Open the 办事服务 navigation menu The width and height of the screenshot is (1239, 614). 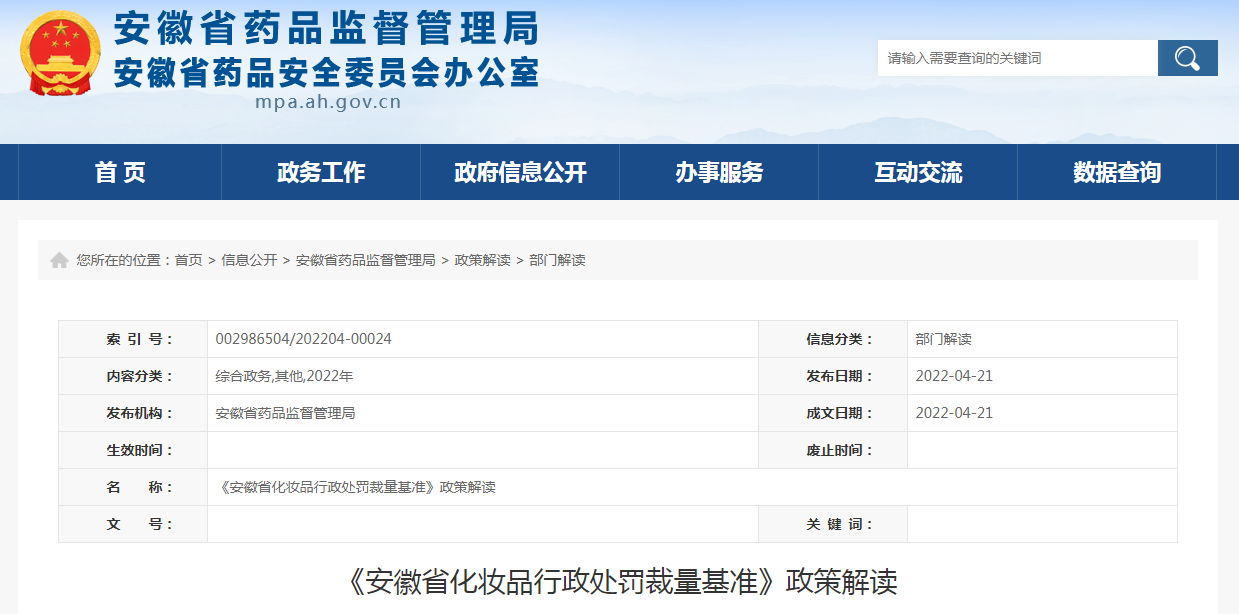coord(719,172)
